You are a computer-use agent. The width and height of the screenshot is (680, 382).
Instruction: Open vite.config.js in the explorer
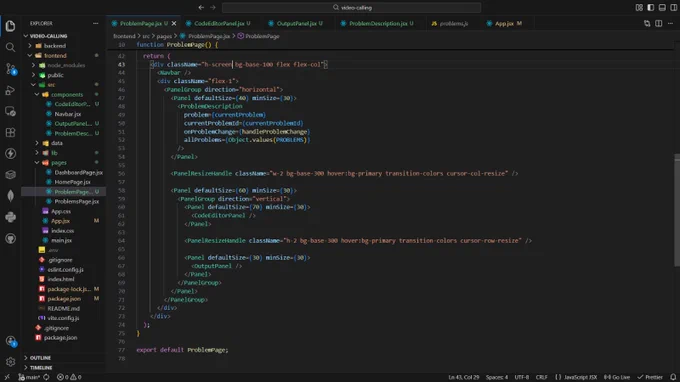[x=63, y=318]
